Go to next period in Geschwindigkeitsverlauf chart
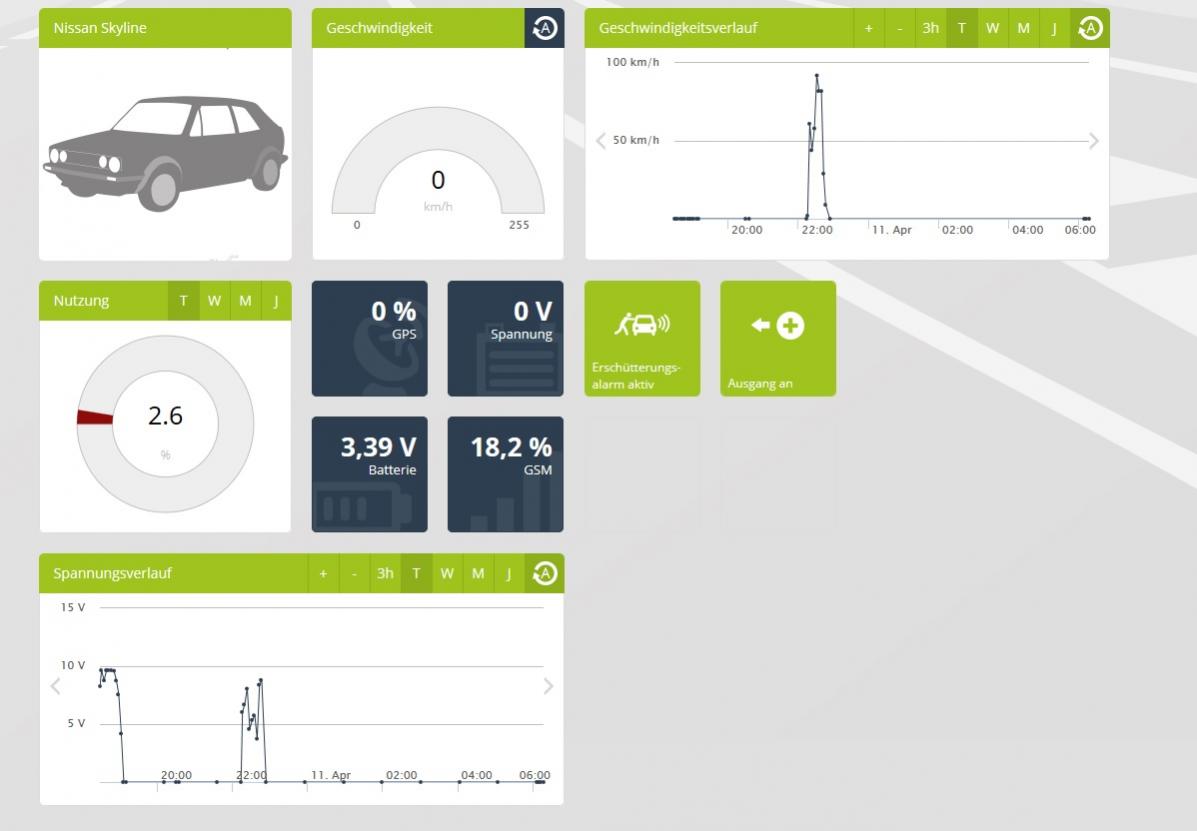The image size is (1197, 831). tap(1093, 141)
